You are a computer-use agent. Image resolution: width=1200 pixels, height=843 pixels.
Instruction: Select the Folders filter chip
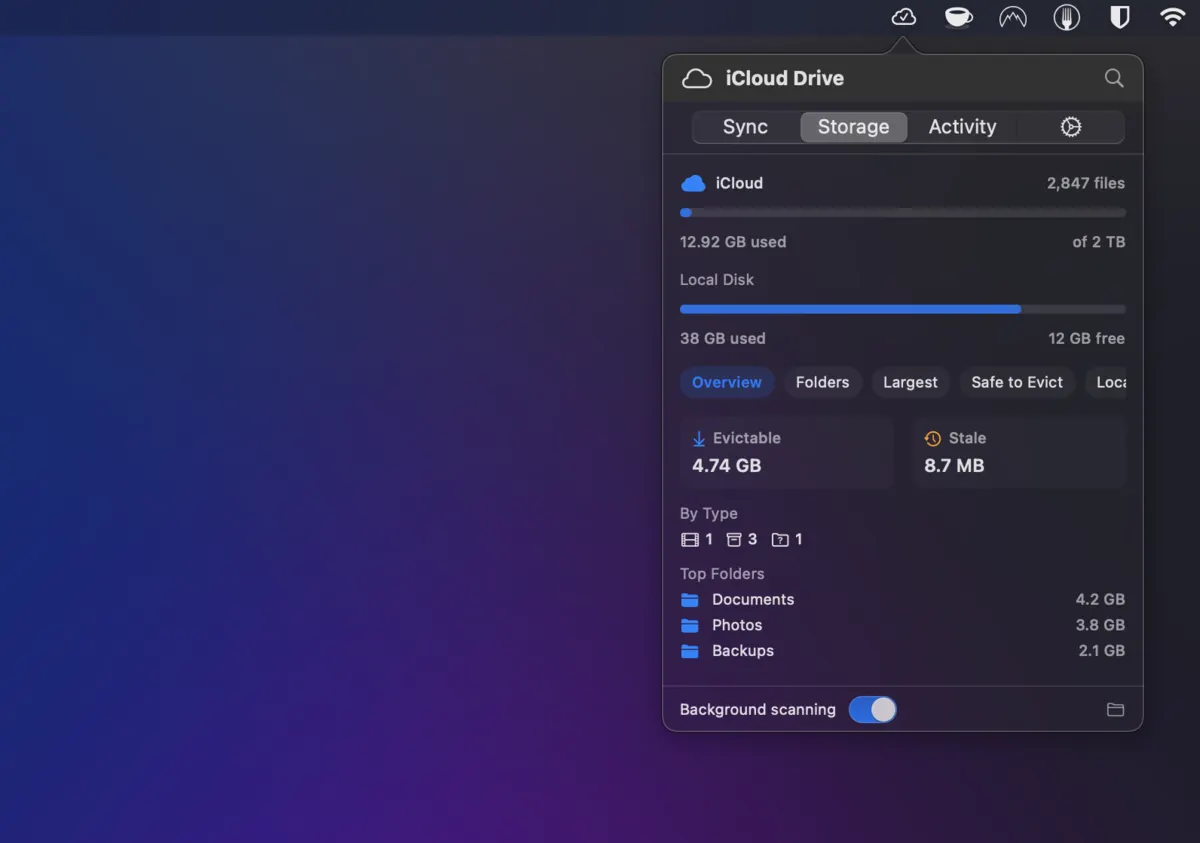pyautogui.click(x=823, y=382)
